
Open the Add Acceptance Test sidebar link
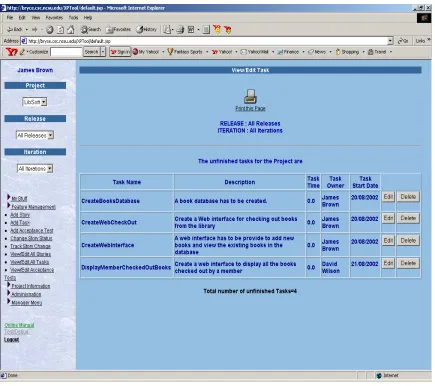pyautogui.click(x=32, y=230)
